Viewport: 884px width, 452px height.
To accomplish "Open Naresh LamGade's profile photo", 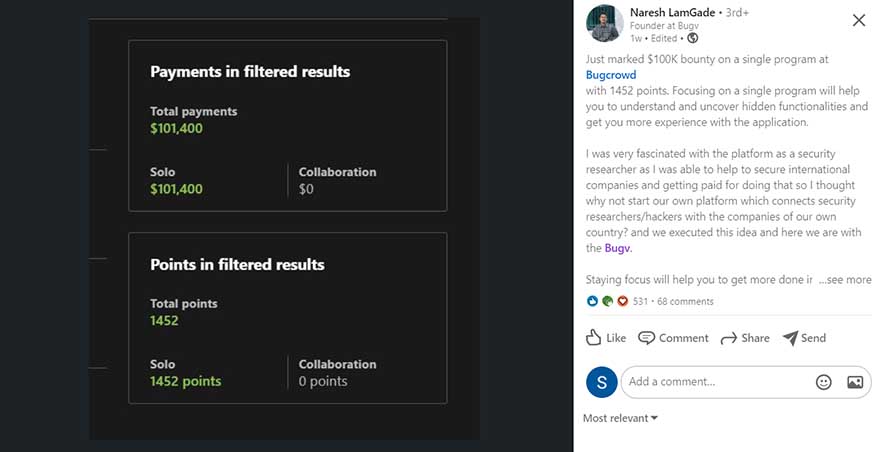I will click(x=604, y=24).
